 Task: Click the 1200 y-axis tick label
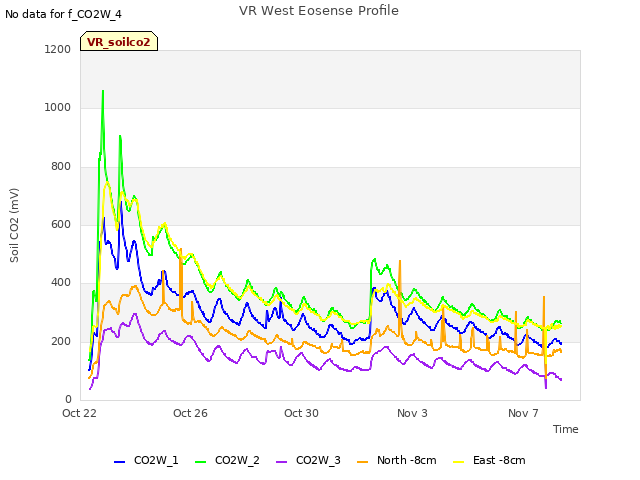tap(58, 49)
